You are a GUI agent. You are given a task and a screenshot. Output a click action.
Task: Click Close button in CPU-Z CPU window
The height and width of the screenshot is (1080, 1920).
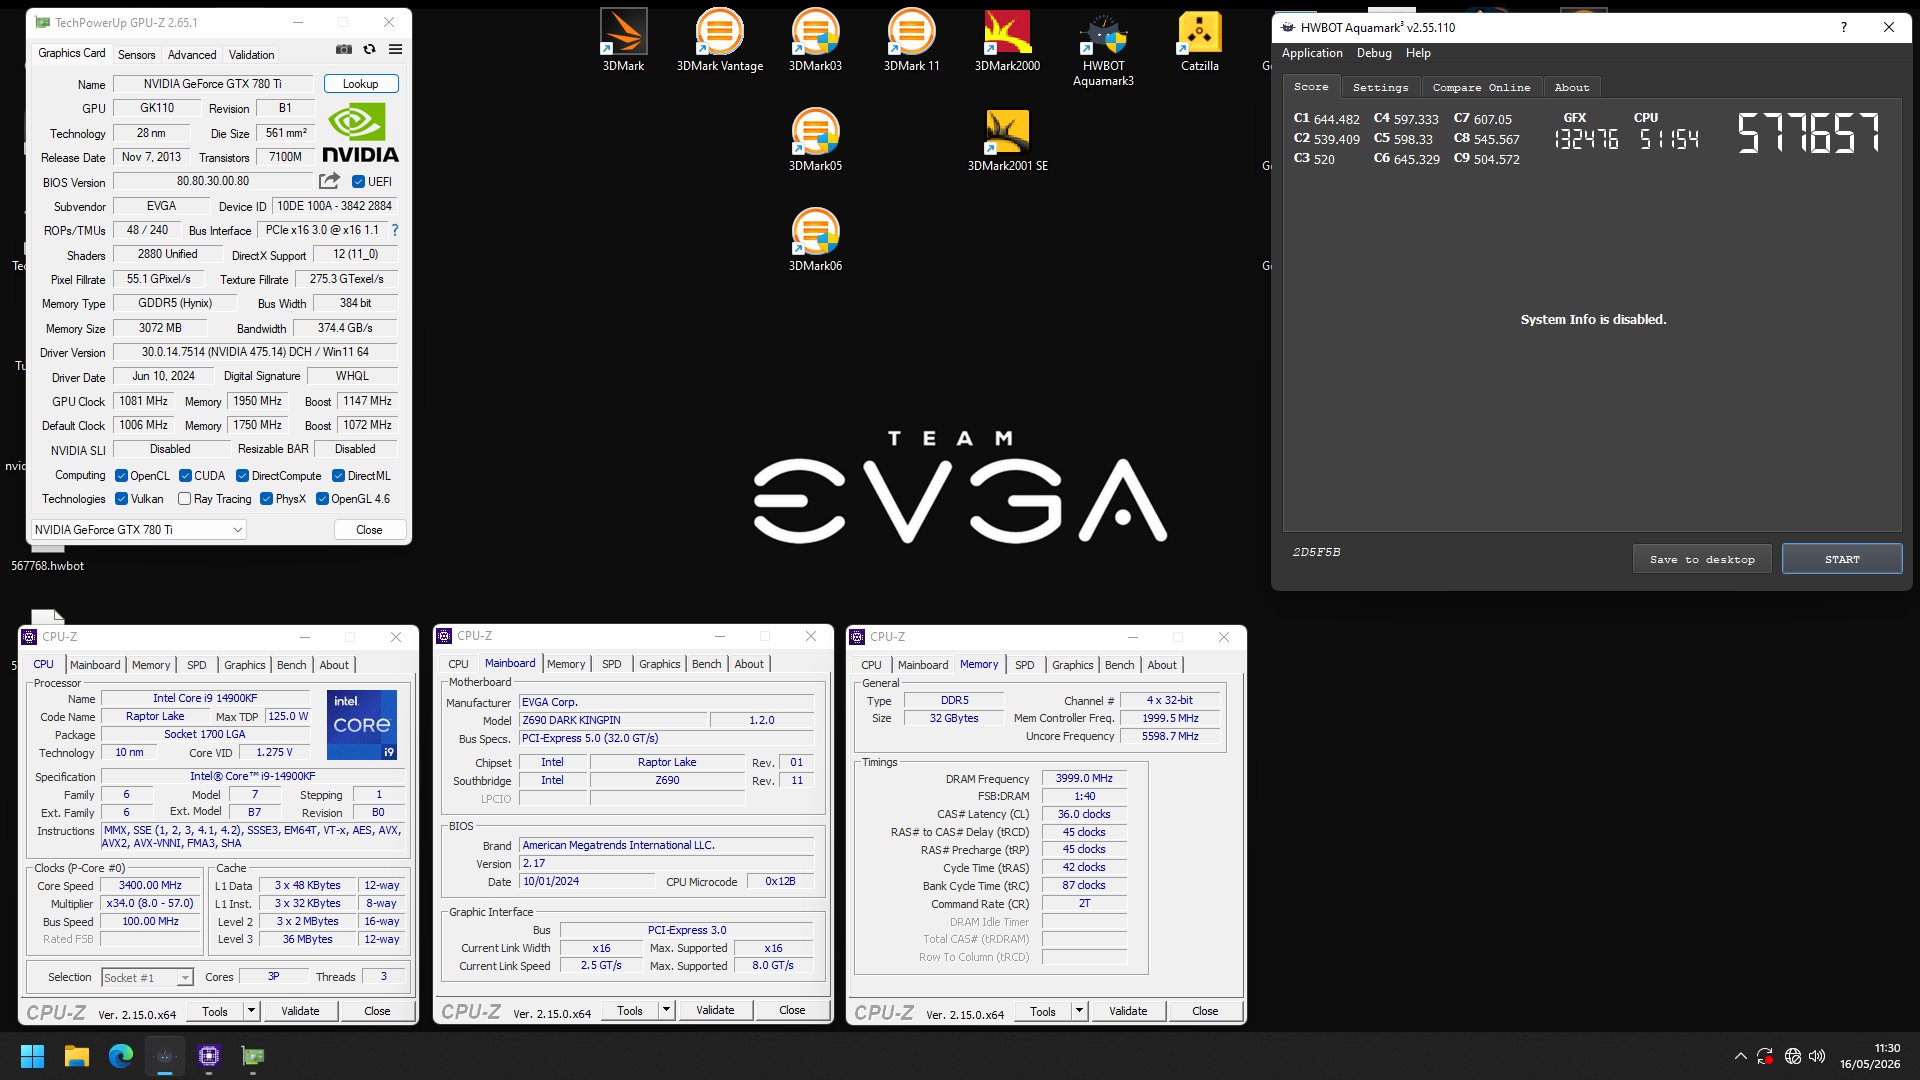coord(377,1011)
